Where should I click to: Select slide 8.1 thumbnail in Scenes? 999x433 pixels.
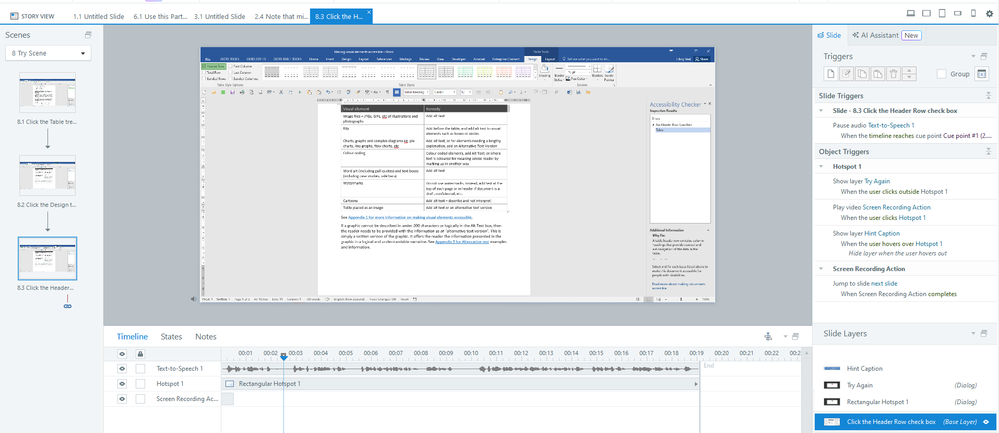(x=48, y=93)
